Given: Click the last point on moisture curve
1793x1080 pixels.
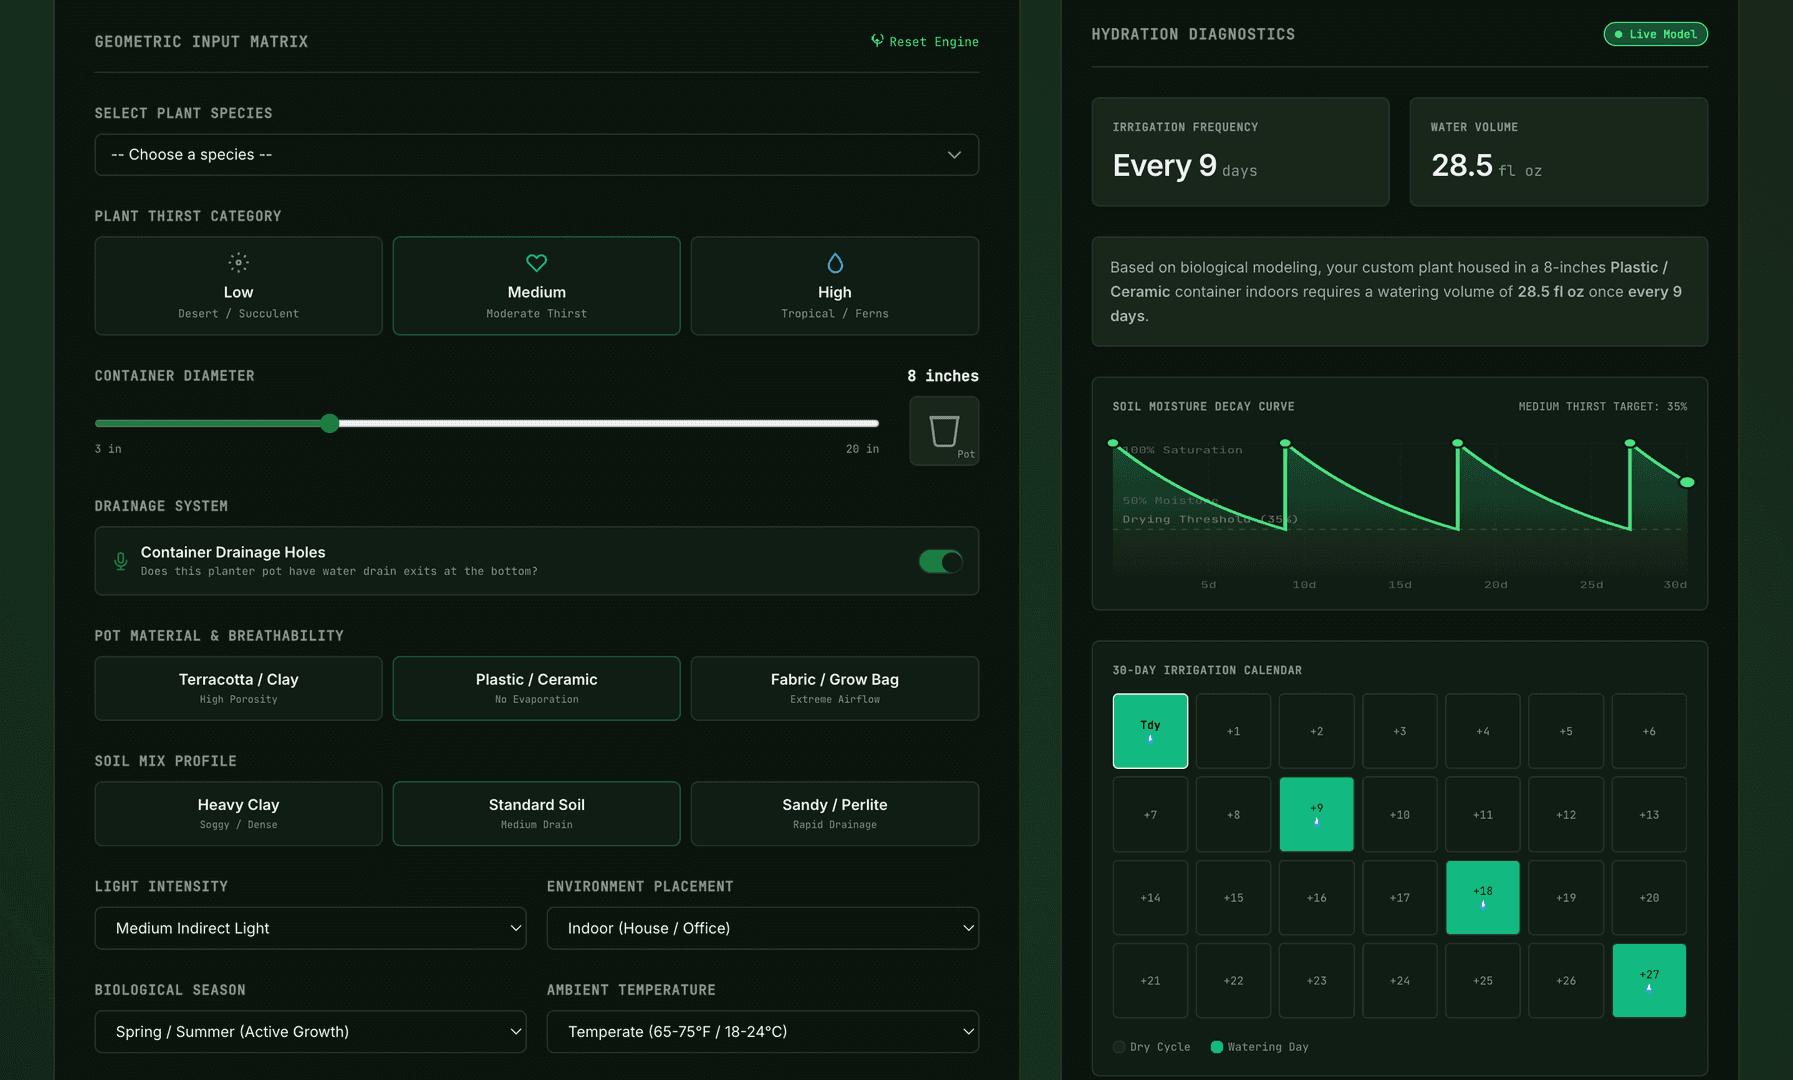Looking at the screenshot, I should click(1687, 482).
